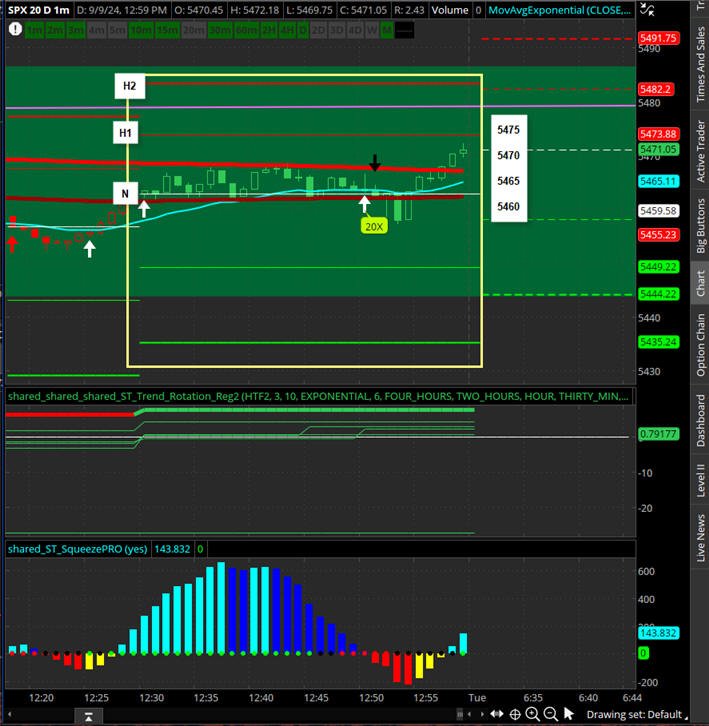Open the Live News sidebar panel
Viewport: 709px width, 726px height.
(x=701, y=538)
